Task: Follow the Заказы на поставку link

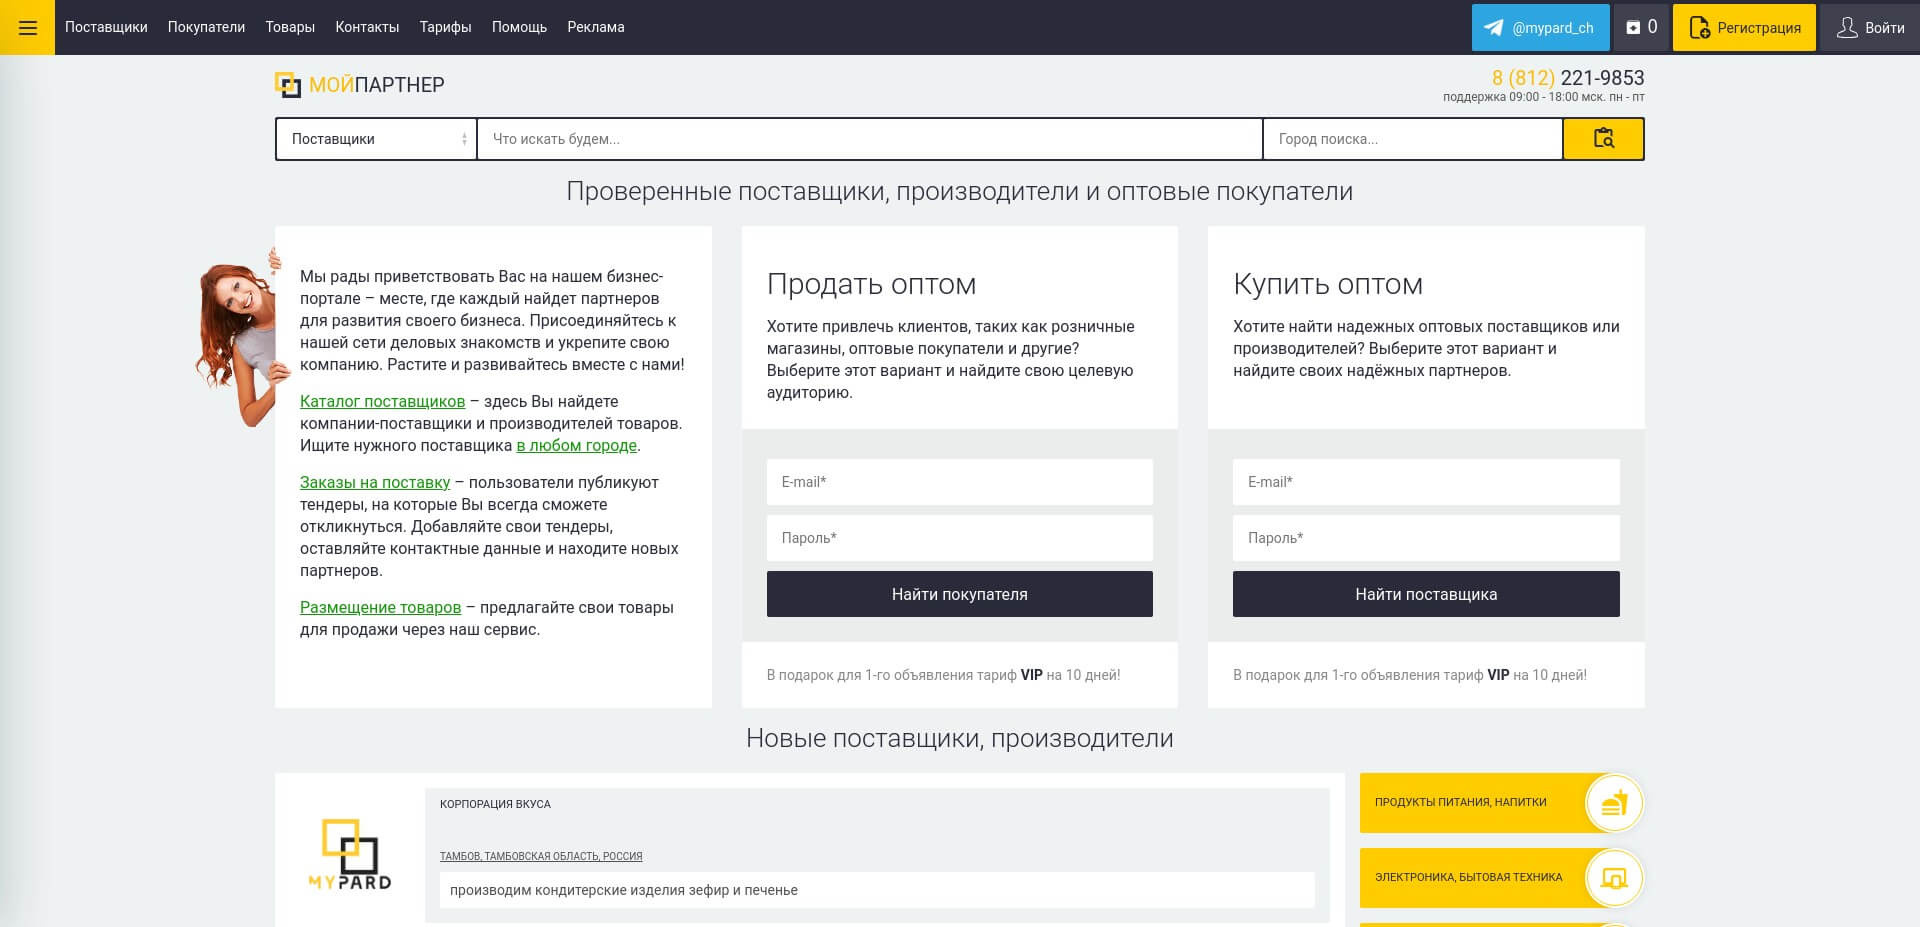Action: tap(375, 482)
